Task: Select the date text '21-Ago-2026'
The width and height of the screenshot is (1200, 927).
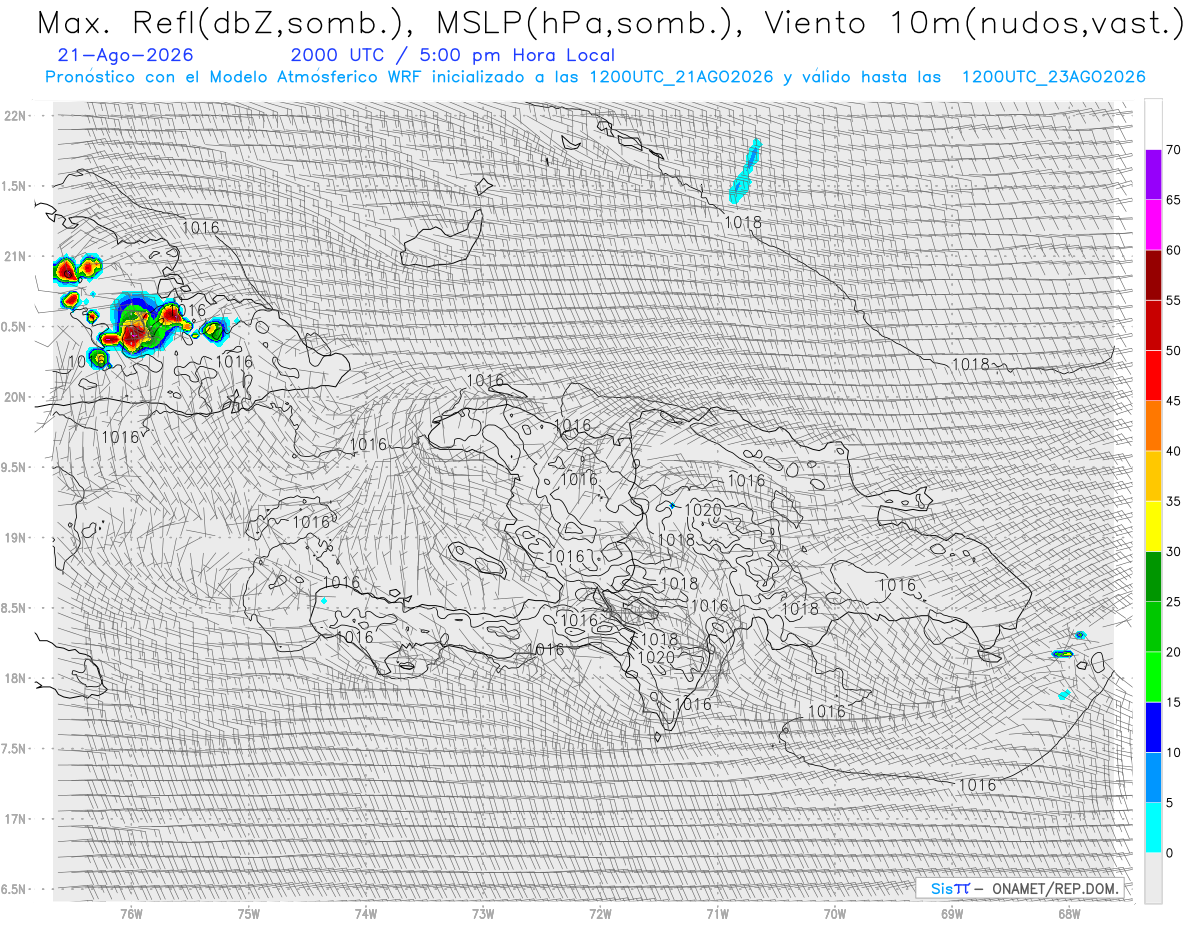Action: [126, 56]
